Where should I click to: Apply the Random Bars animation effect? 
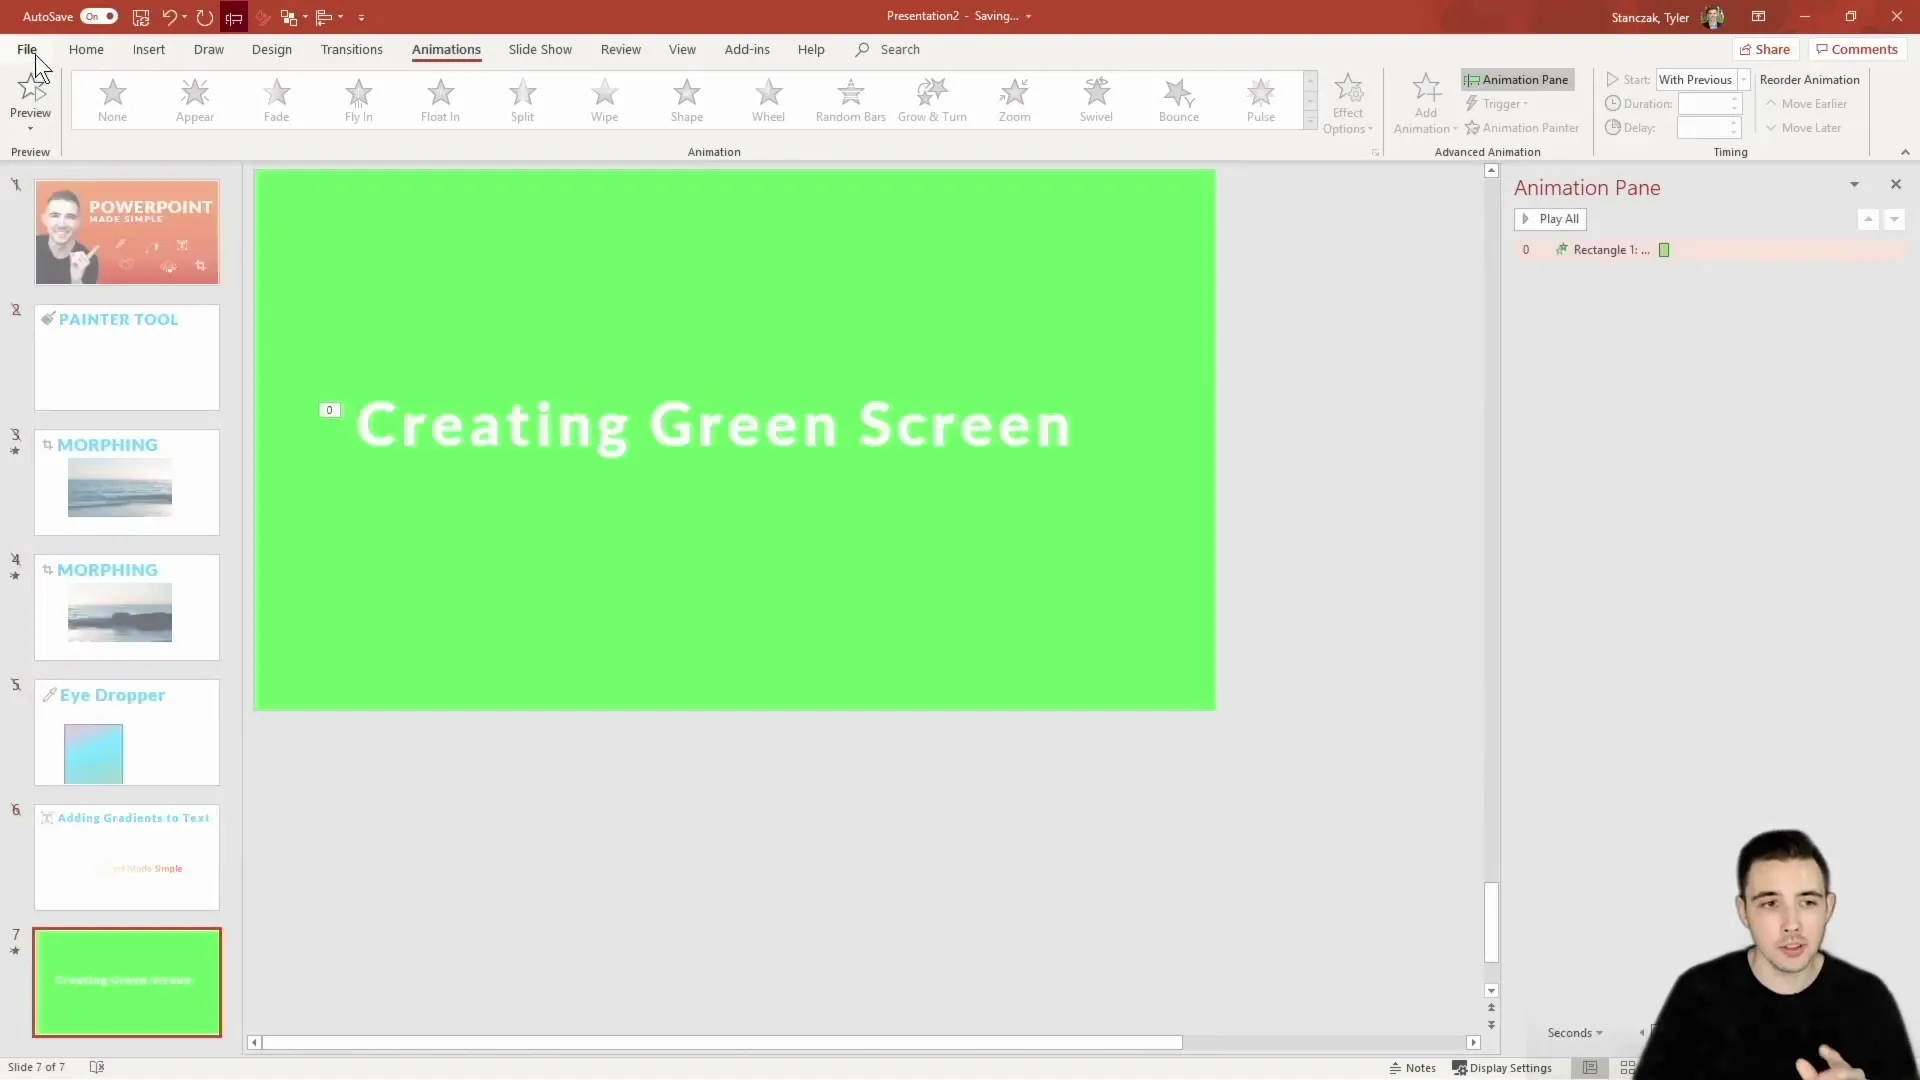click(850, 100)
